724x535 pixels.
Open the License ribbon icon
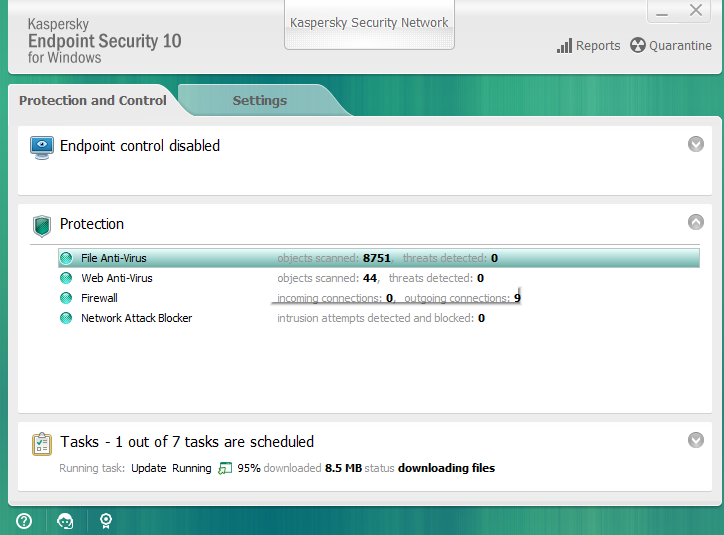106,521
